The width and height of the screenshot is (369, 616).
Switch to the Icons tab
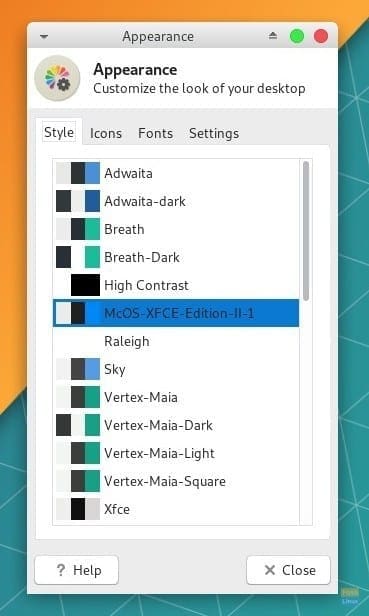[x=106, y=134]
